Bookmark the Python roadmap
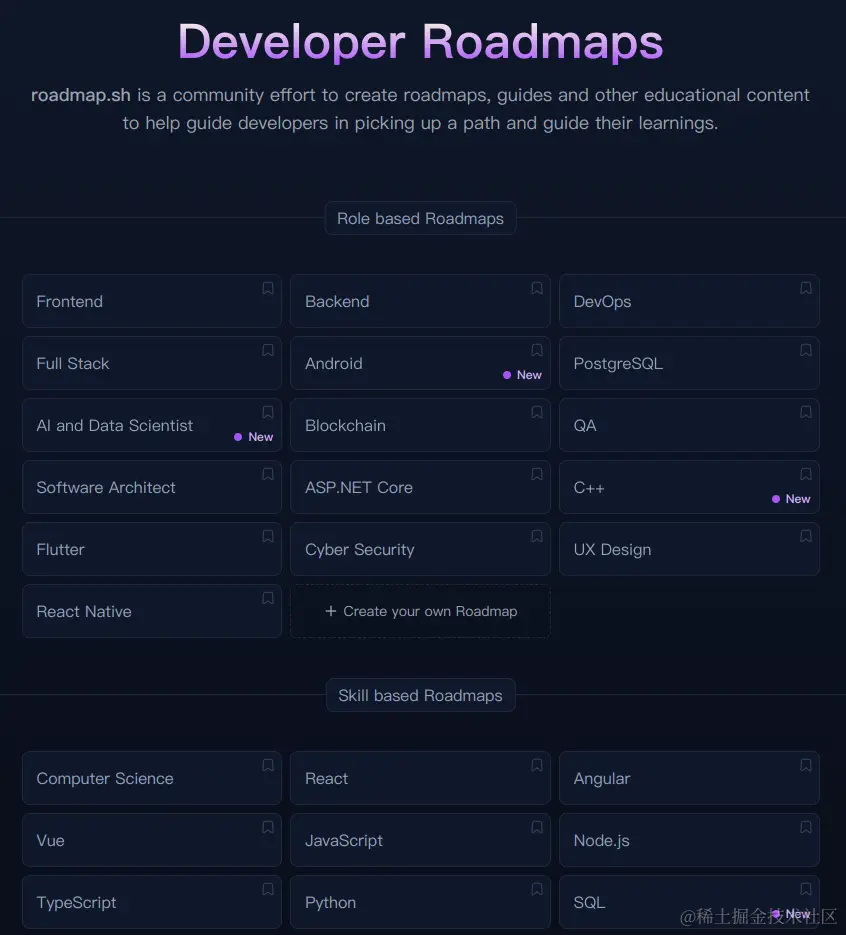This screenshot has width=846, height=935. pyautogui.click(x=537, y=890)
